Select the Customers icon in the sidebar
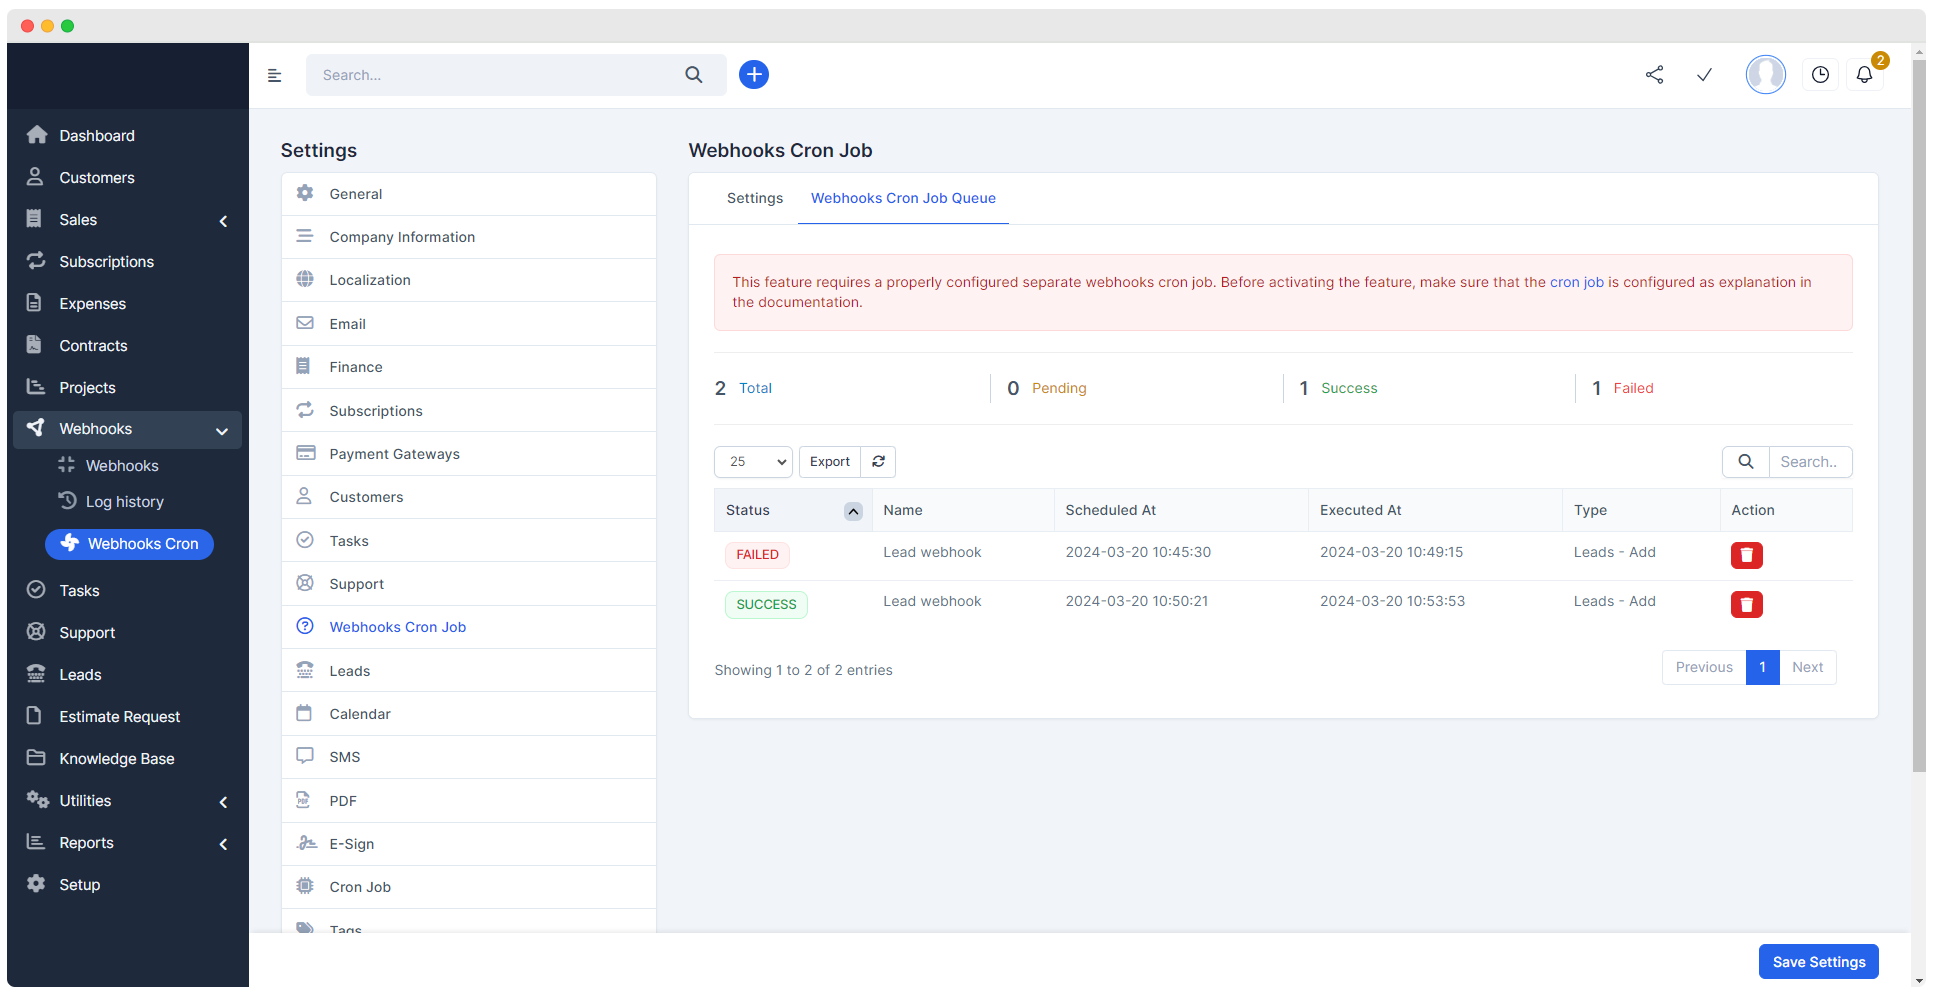 36,177
